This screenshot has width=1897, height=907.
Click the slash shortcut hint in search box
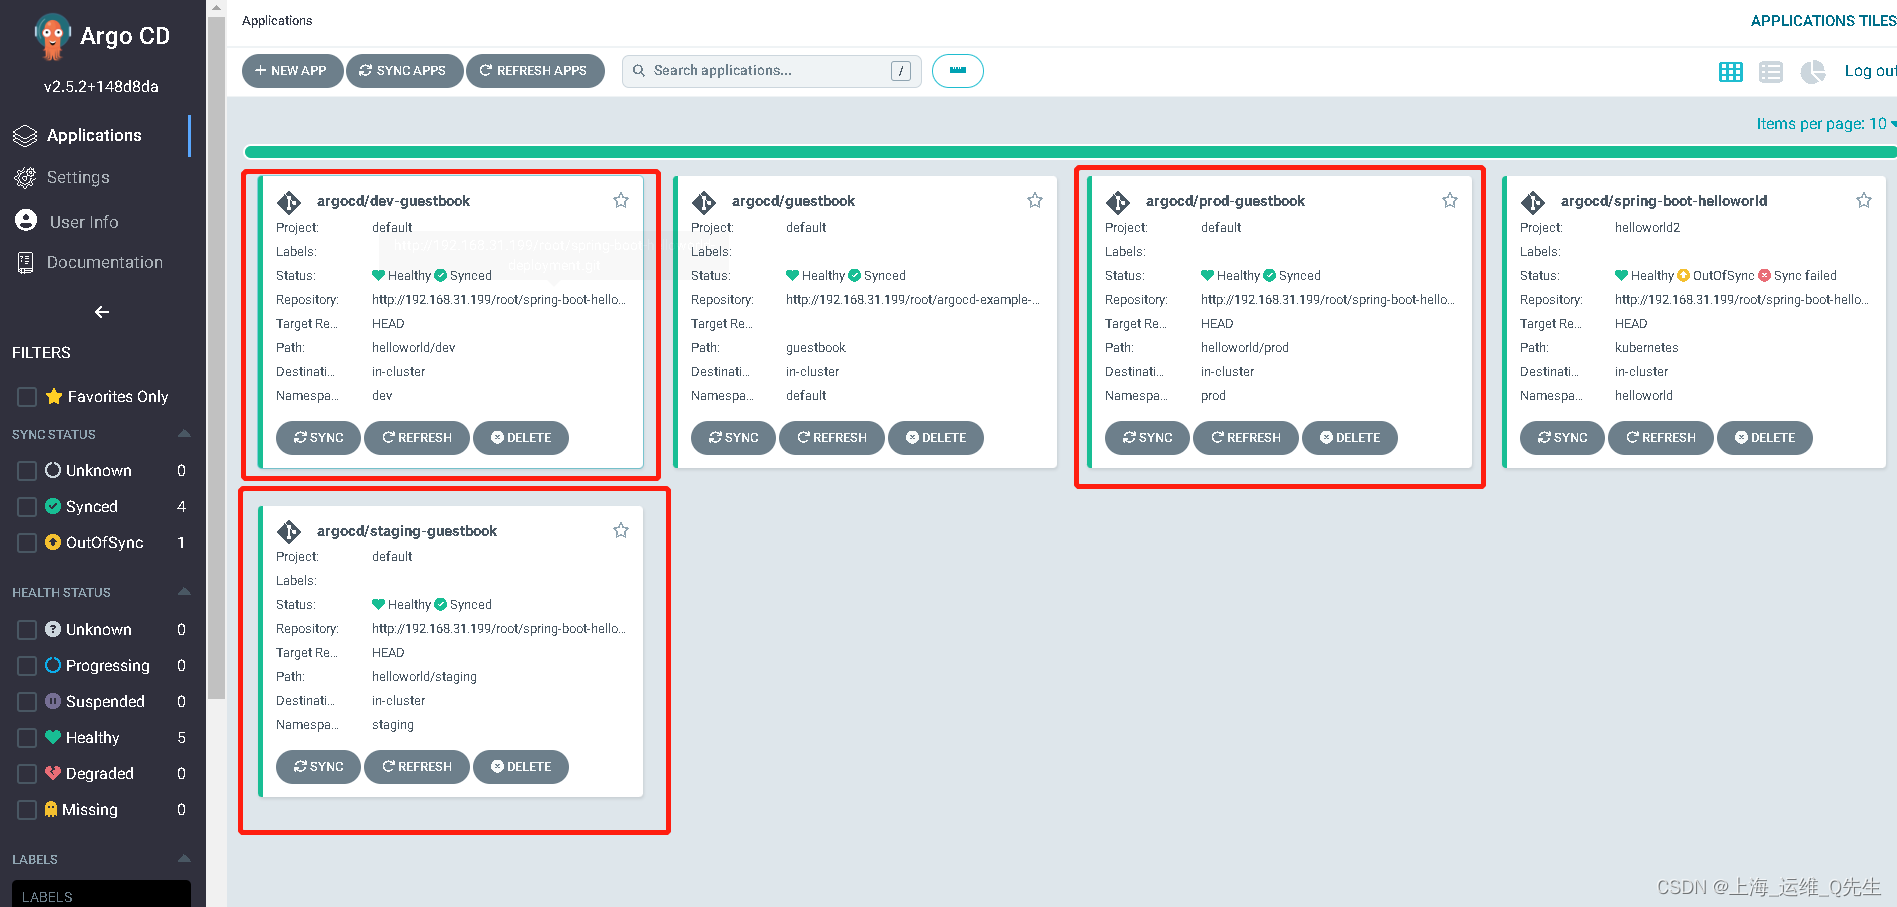click(x=901, y=71)
